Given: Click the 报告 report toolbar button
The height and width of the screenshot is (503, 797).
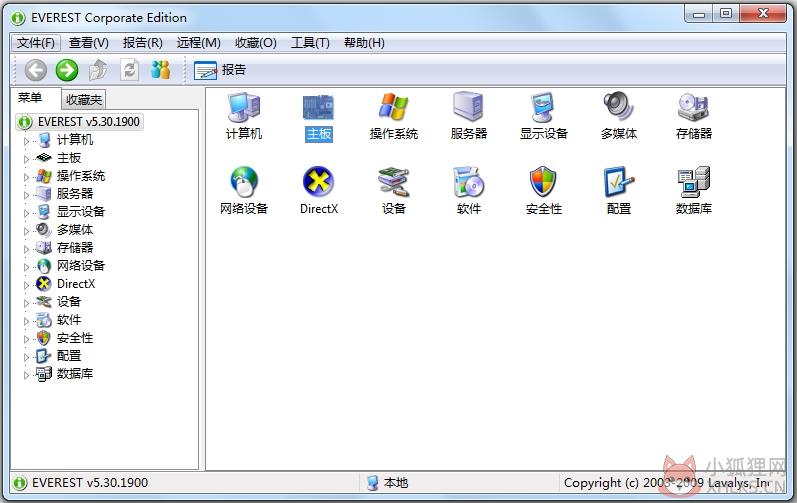Looking at the screenshot, I should tap(220, 70).
